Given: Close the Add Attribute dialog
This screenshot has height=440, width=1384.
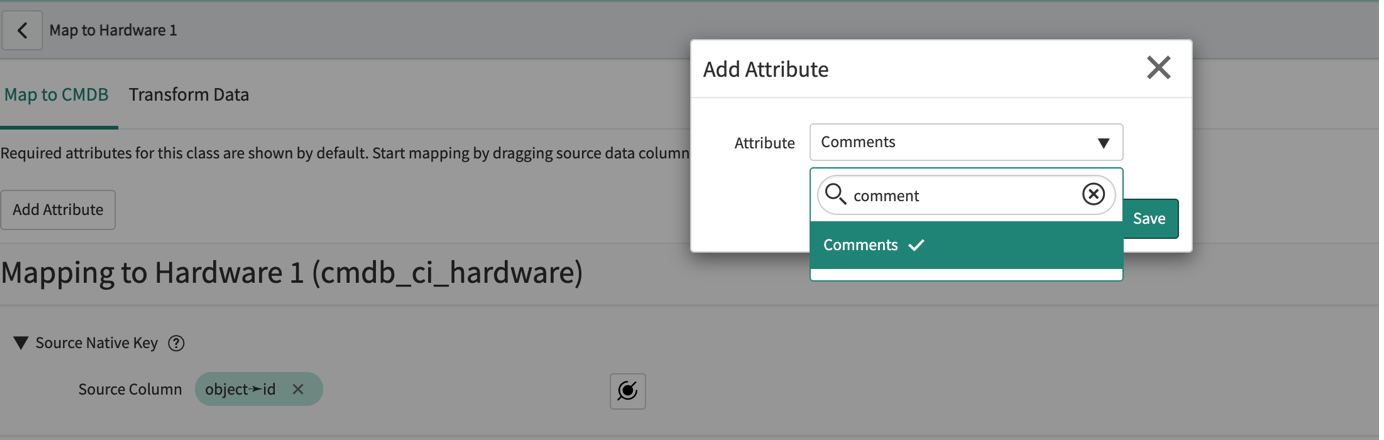Looking at the screenshot, I should [1158, 68].
